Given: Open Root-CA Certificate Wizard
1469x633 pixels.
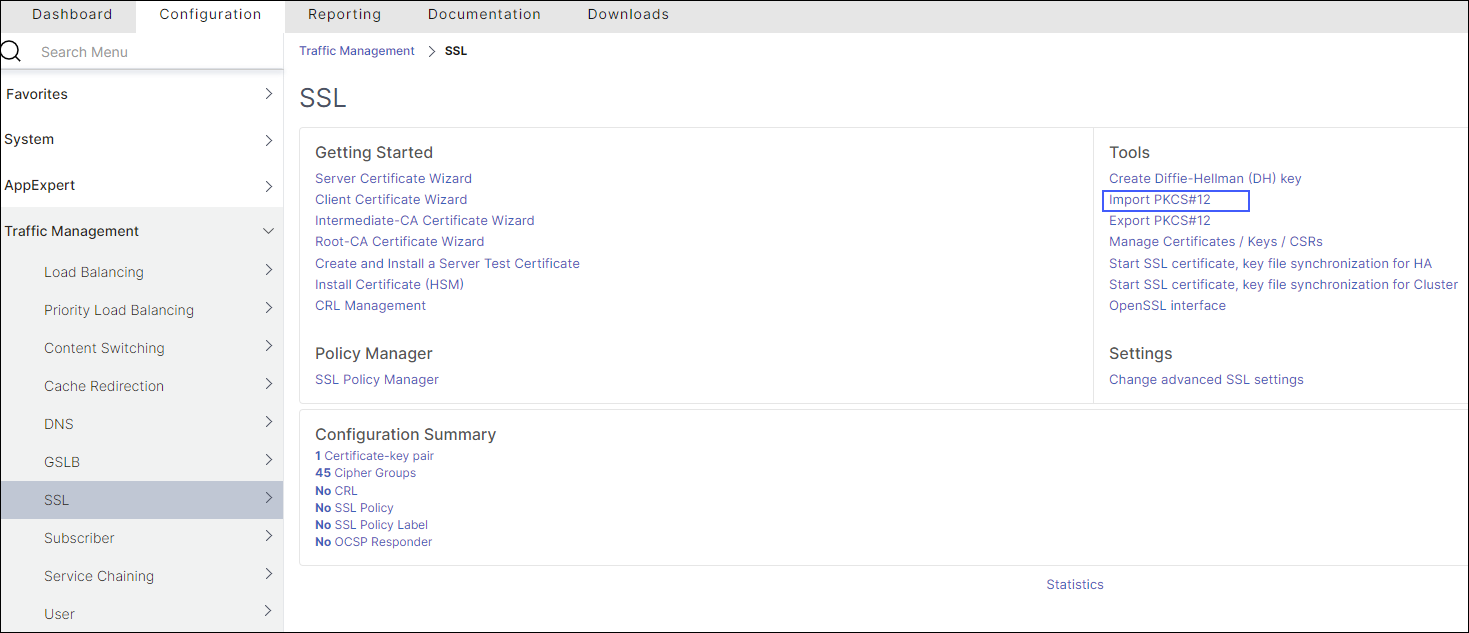Looking at the screenshot, I should 400,241.
